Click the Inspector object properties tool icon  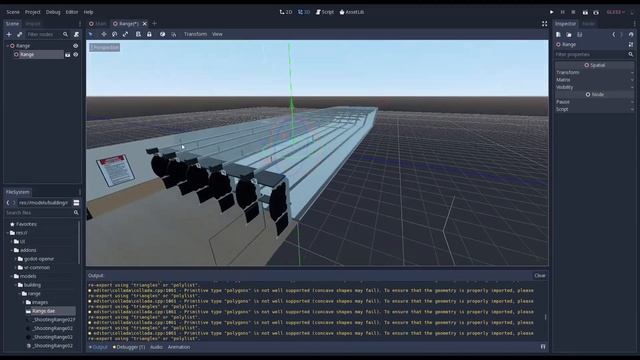(x=631, y=44)
